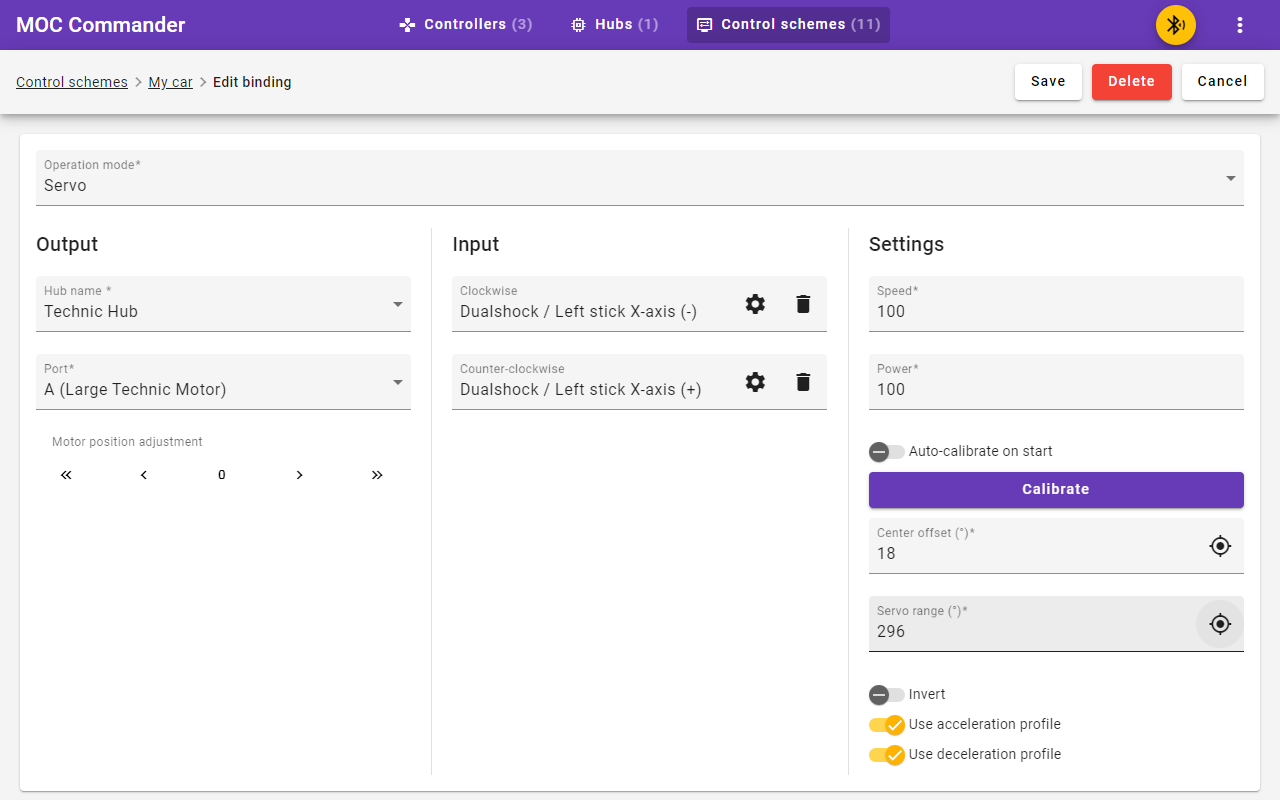Viewport: 1280px width, 800px height.
Task: Click the red Delete button
Action: pos(1132,82)
